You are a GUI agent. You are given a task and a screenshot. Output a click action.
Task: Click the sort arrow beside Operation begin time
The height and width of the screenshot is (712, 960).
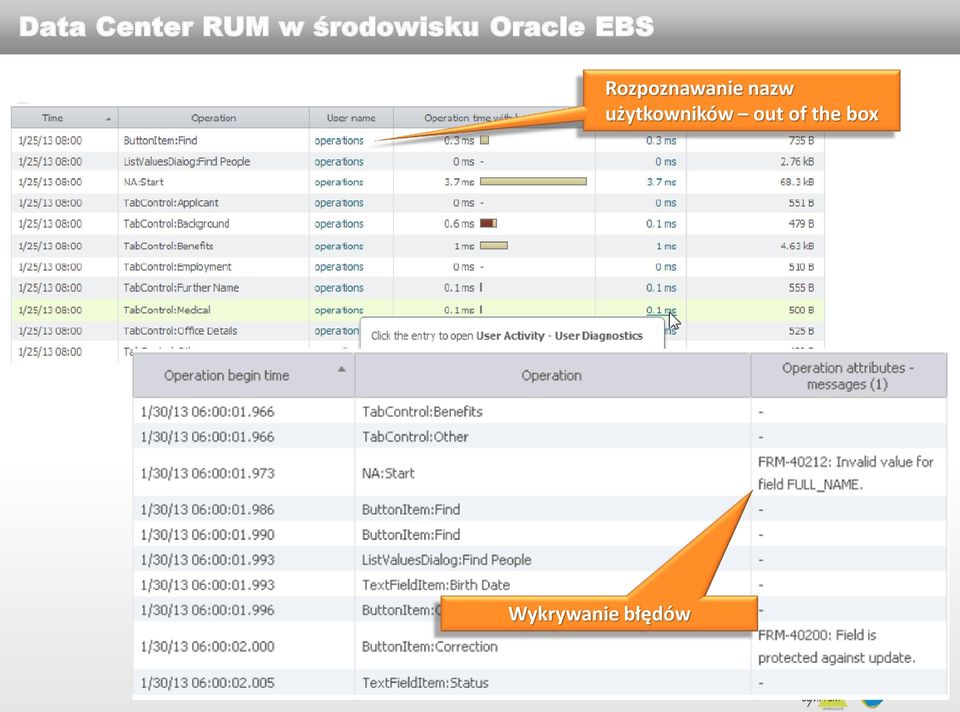pos(342,369)
